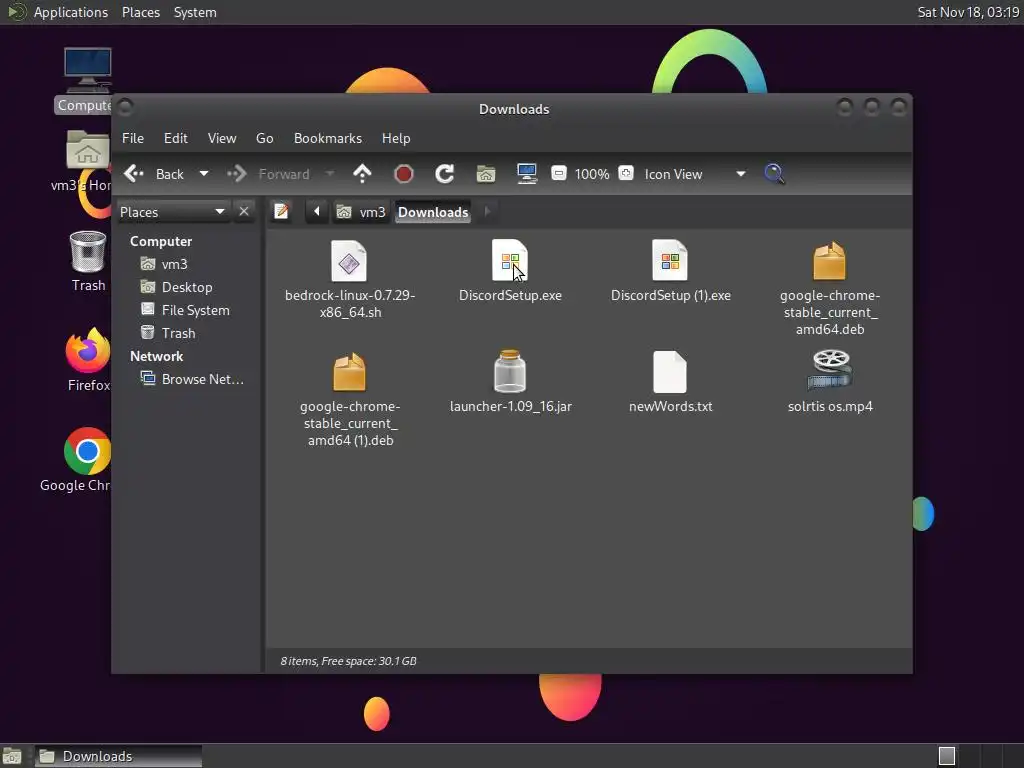
Task: Select launcher-1.09_16.jar file icon
Action: click(510, 371)
